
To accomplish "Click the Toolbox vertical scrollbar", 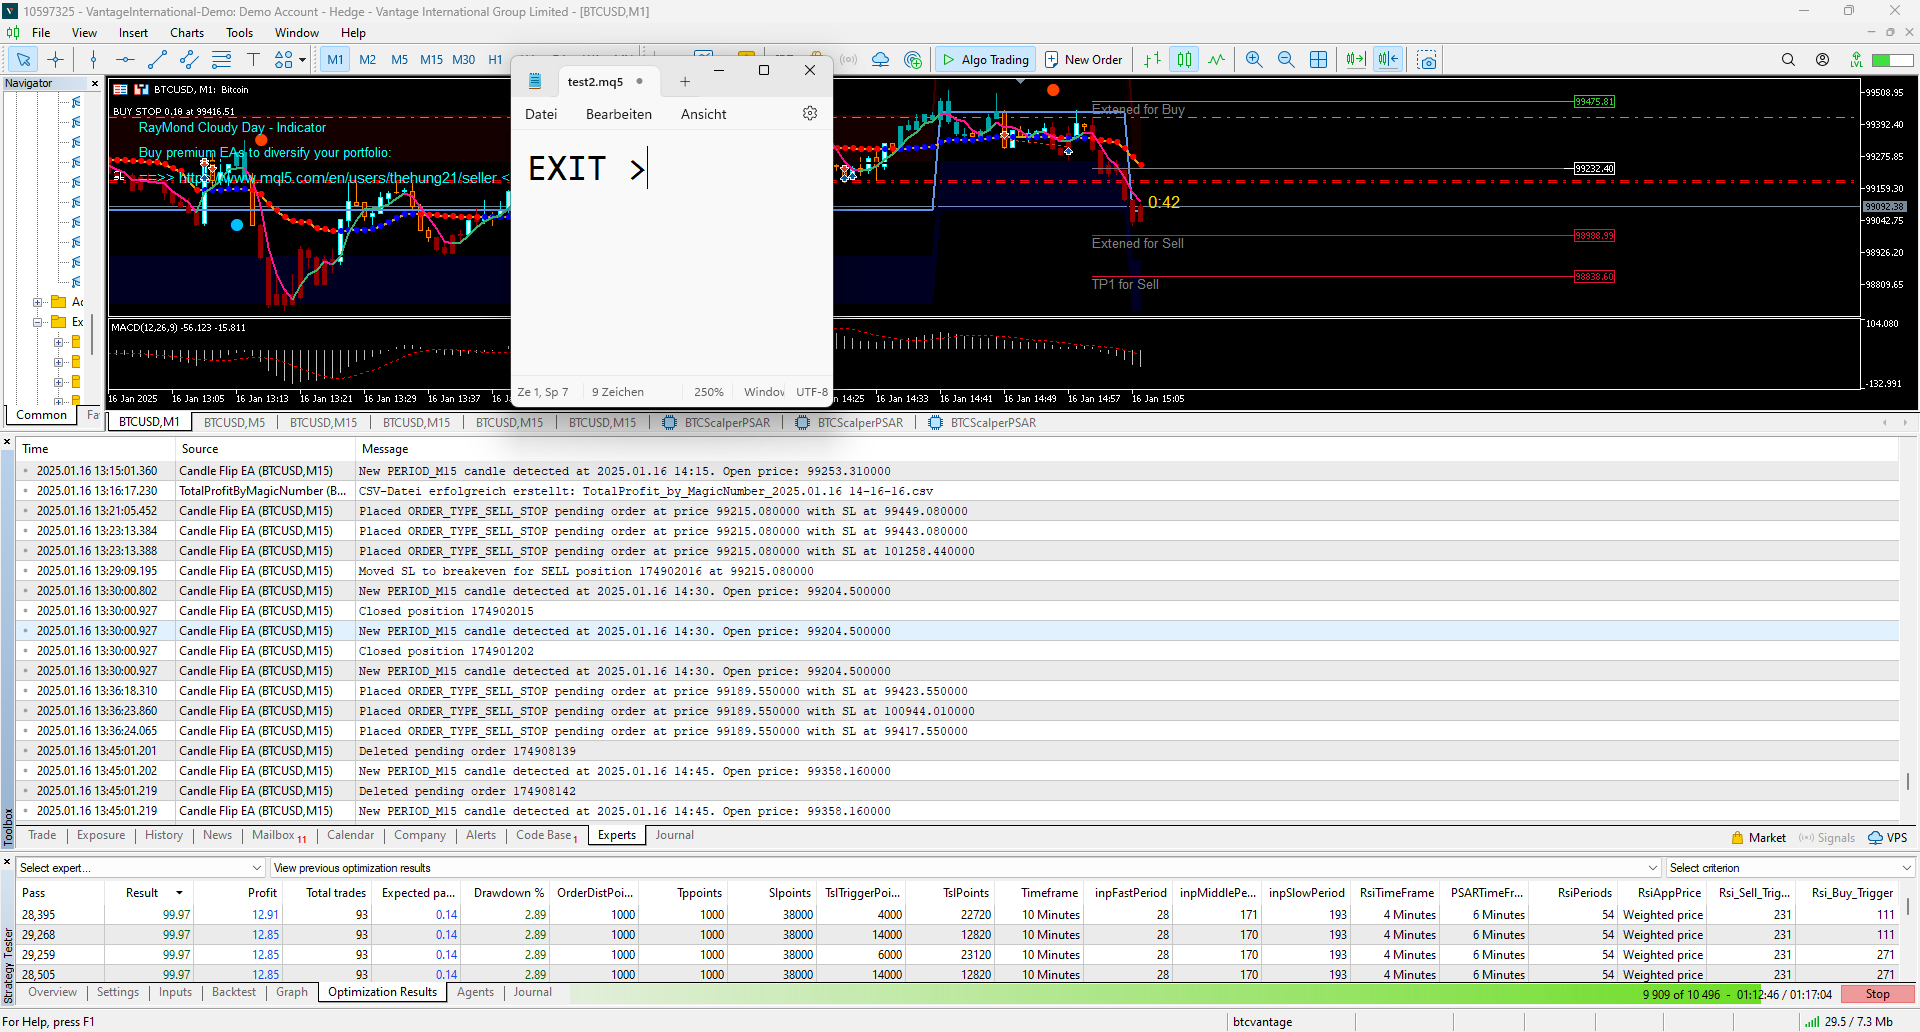I will tap(1908, 781).
